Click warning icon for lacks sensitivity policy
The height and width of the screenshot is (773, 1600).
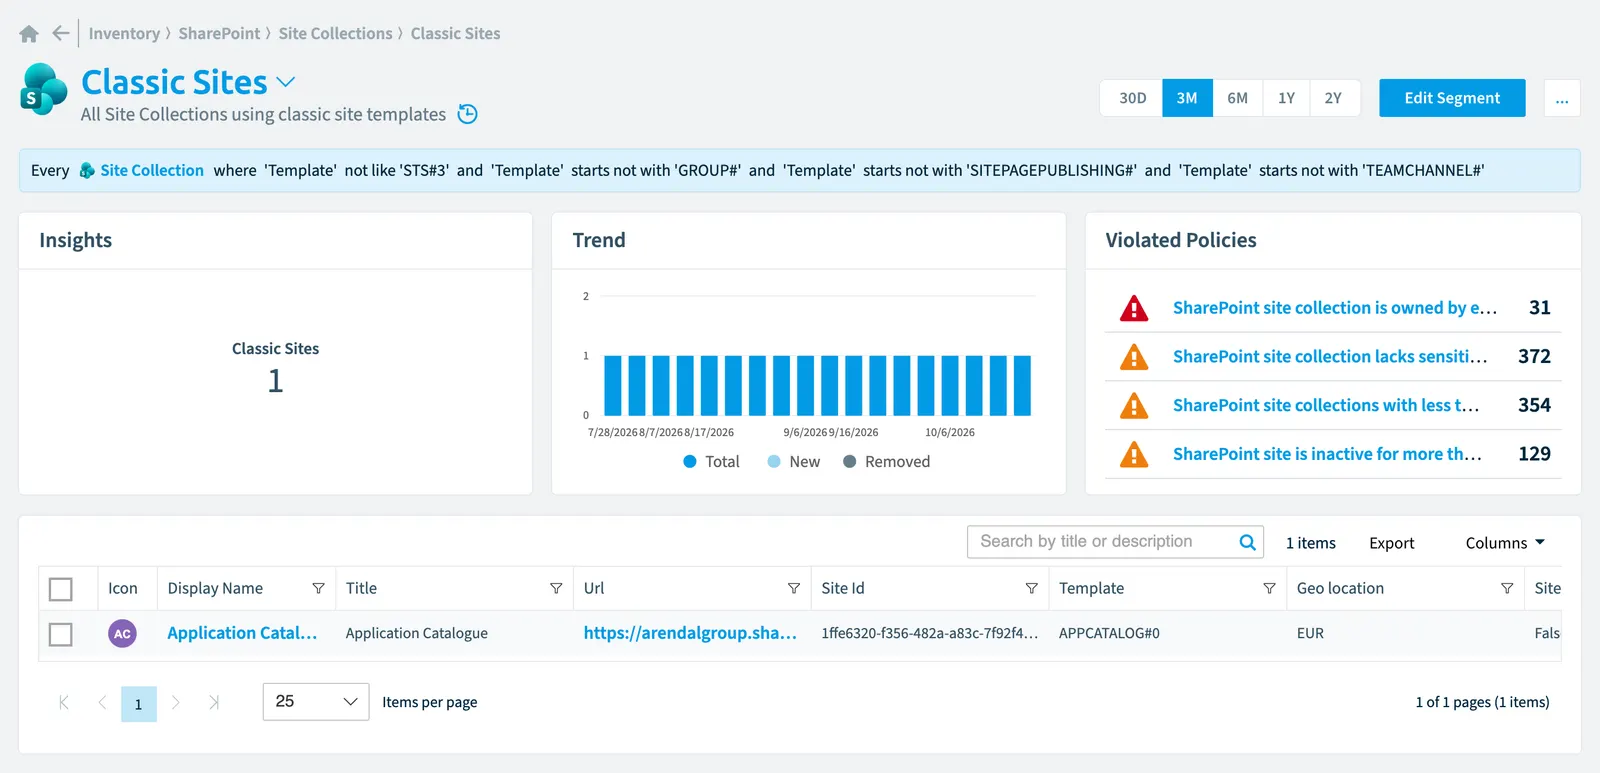(1134, 357)
